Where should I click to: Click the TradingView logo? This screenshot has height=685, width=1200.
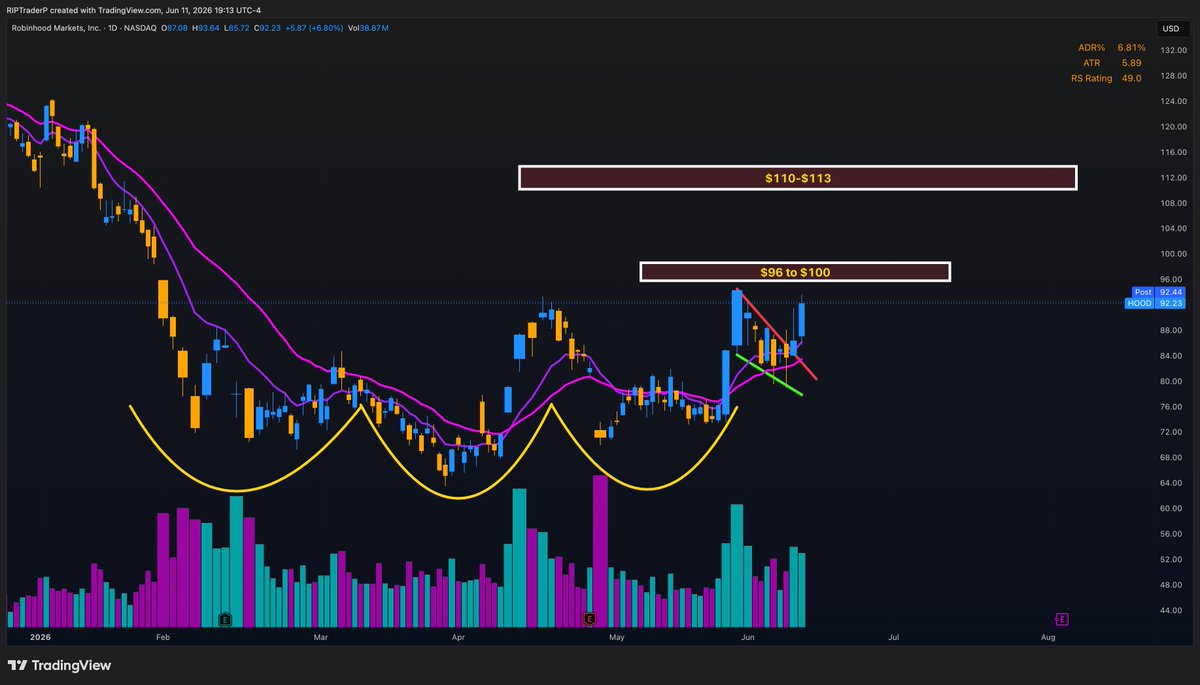pos(60,665)
